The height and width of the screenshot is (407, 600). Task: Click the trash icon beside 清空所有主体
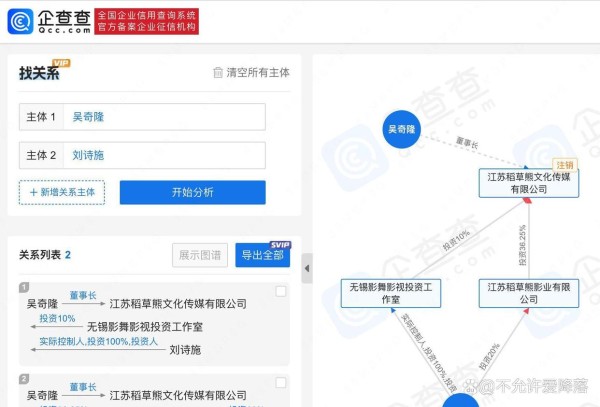click(218, 72)
